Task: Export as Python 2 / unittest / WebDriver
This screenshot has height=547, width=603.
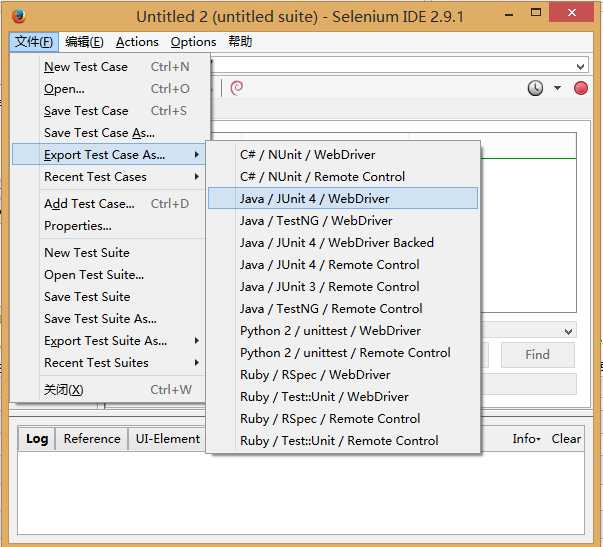Action: pyautogui.click(x=343, y=330)
